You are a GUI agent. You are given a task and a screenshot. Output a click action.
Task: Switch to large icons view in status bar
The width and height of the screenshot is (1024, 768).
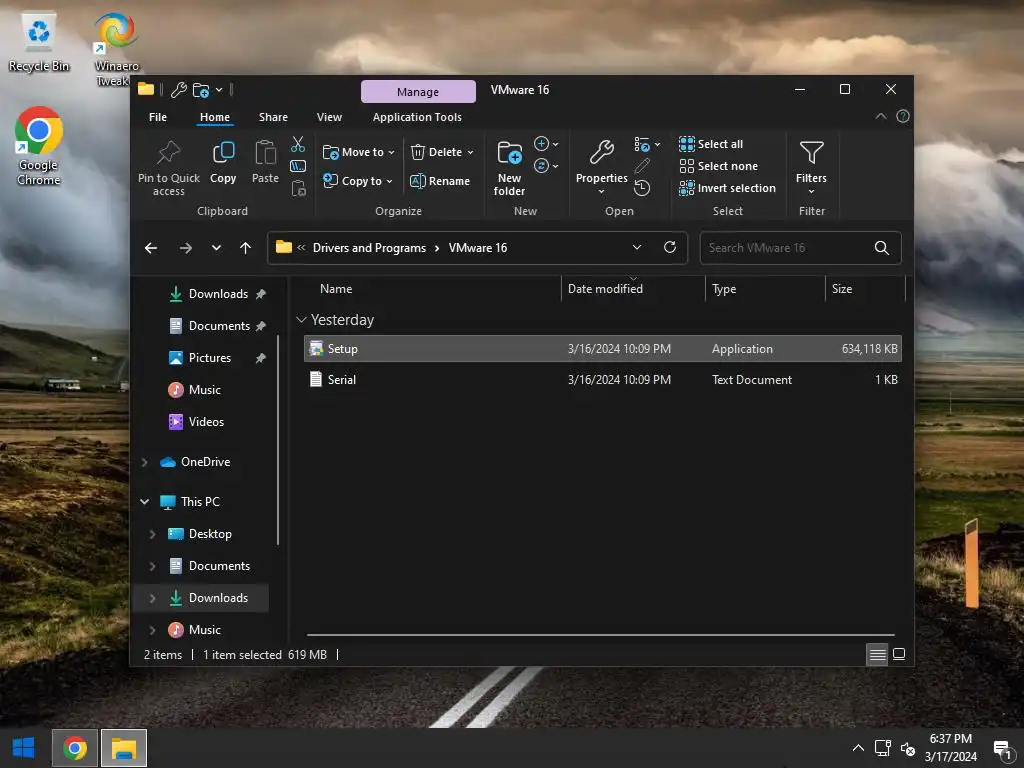pos(899,654)
